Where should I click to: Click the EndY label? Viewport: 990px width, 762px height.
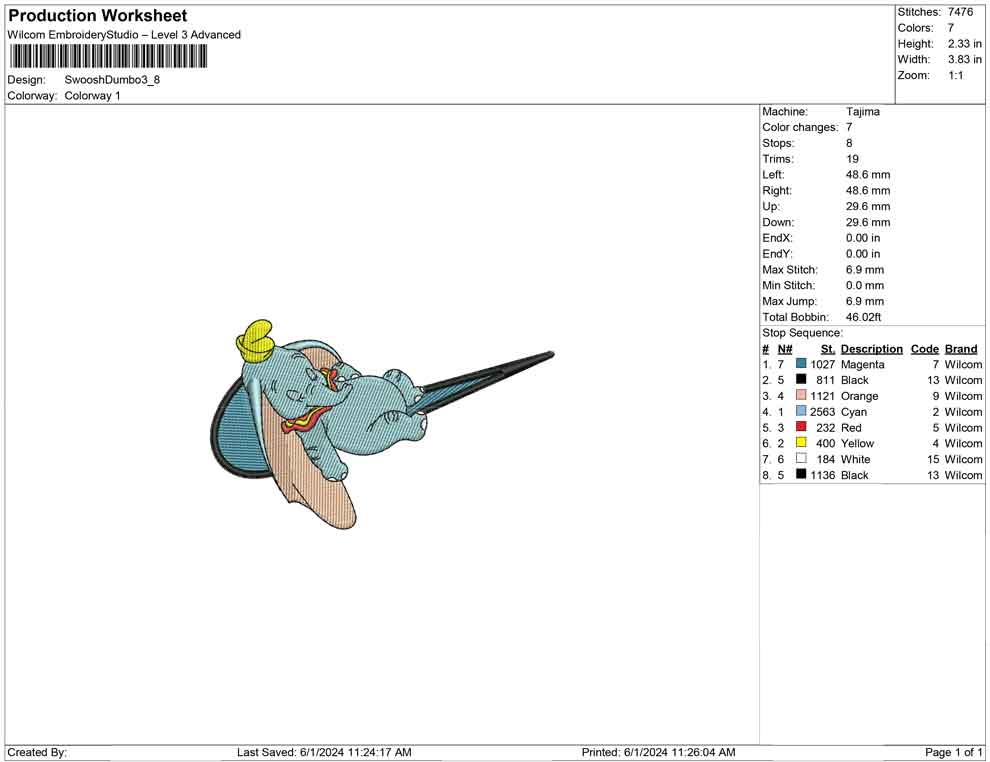[777, 254]
